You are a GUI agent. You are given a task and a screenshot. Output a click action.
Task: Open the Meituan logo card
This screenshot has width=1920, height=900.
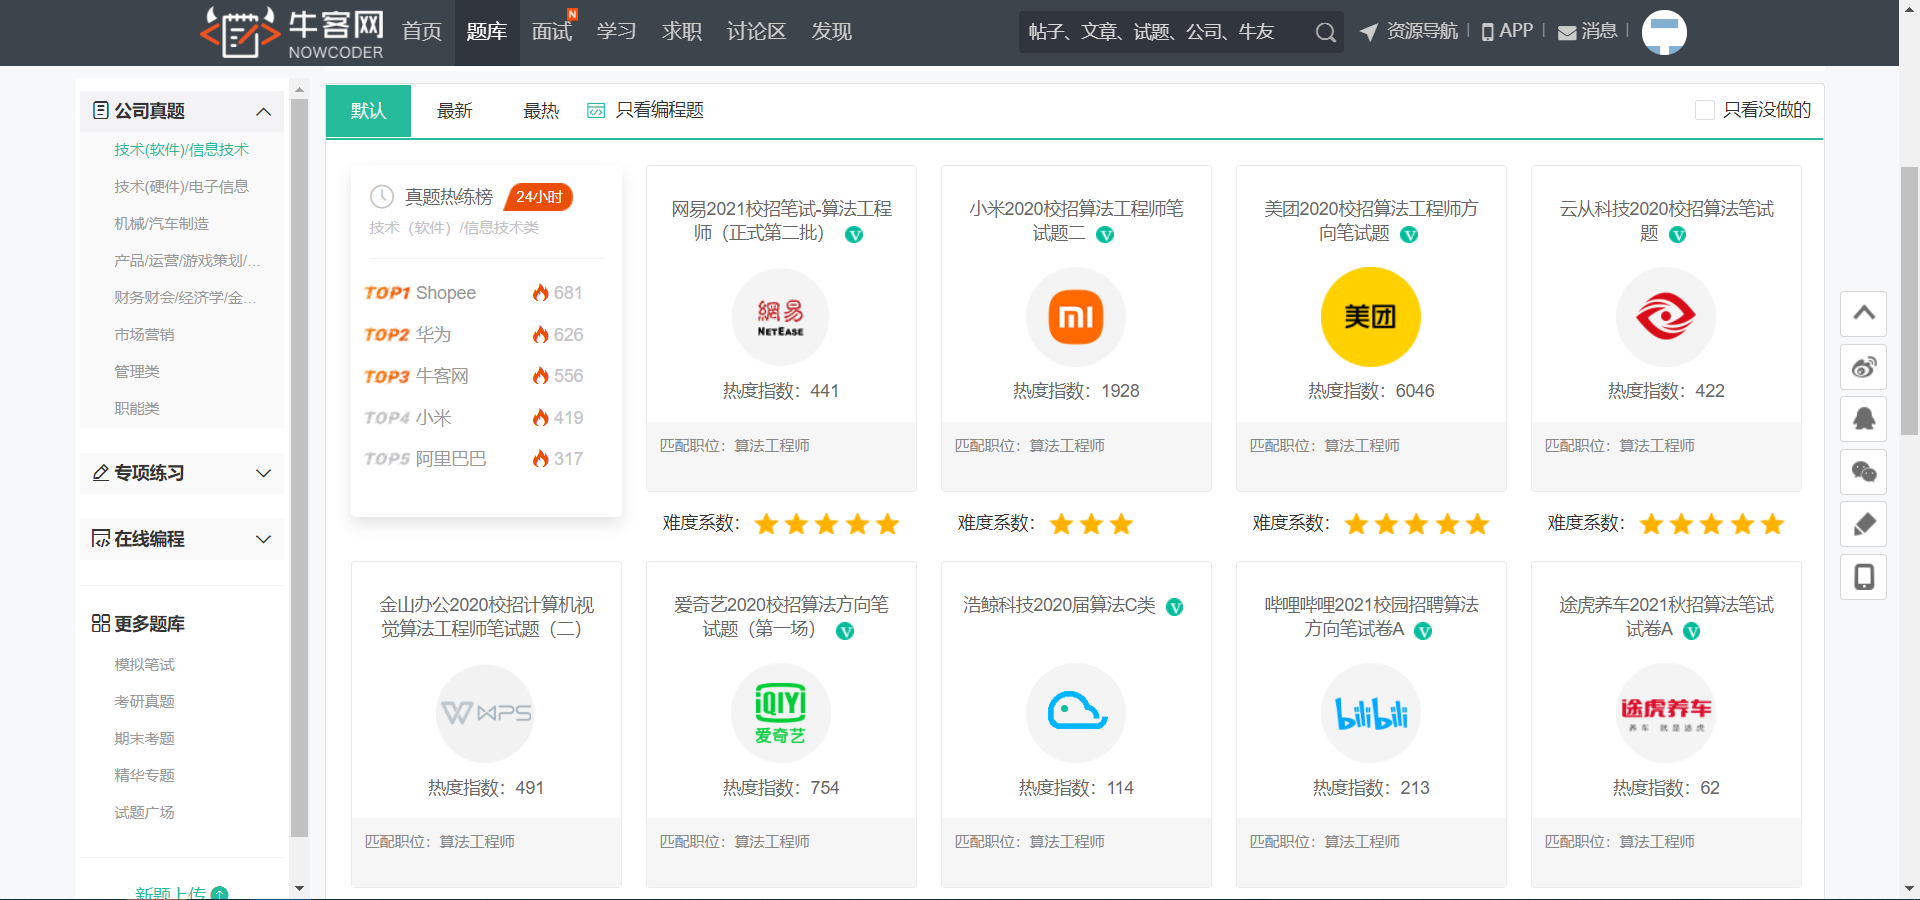1371,317
